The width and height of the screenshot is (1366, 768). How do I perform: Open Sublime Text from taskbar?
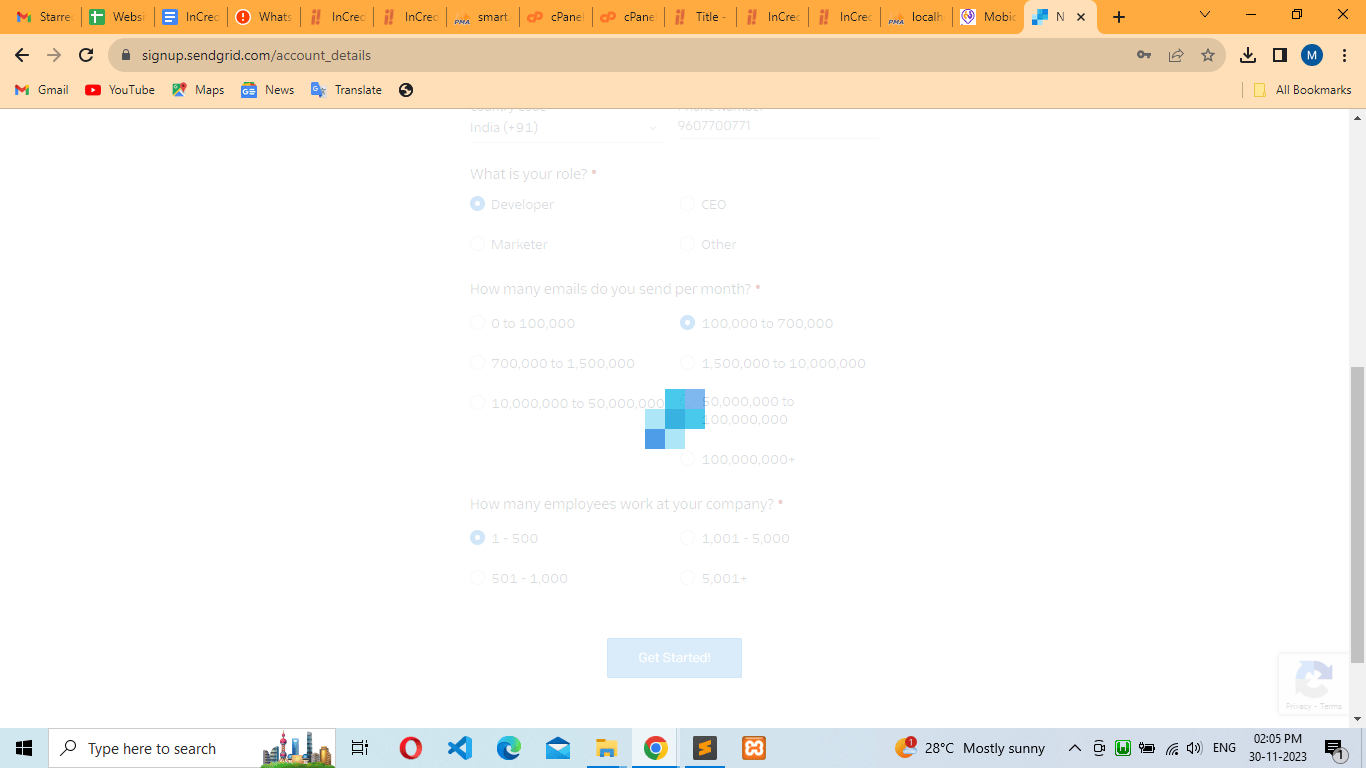(x=705, y=748)
